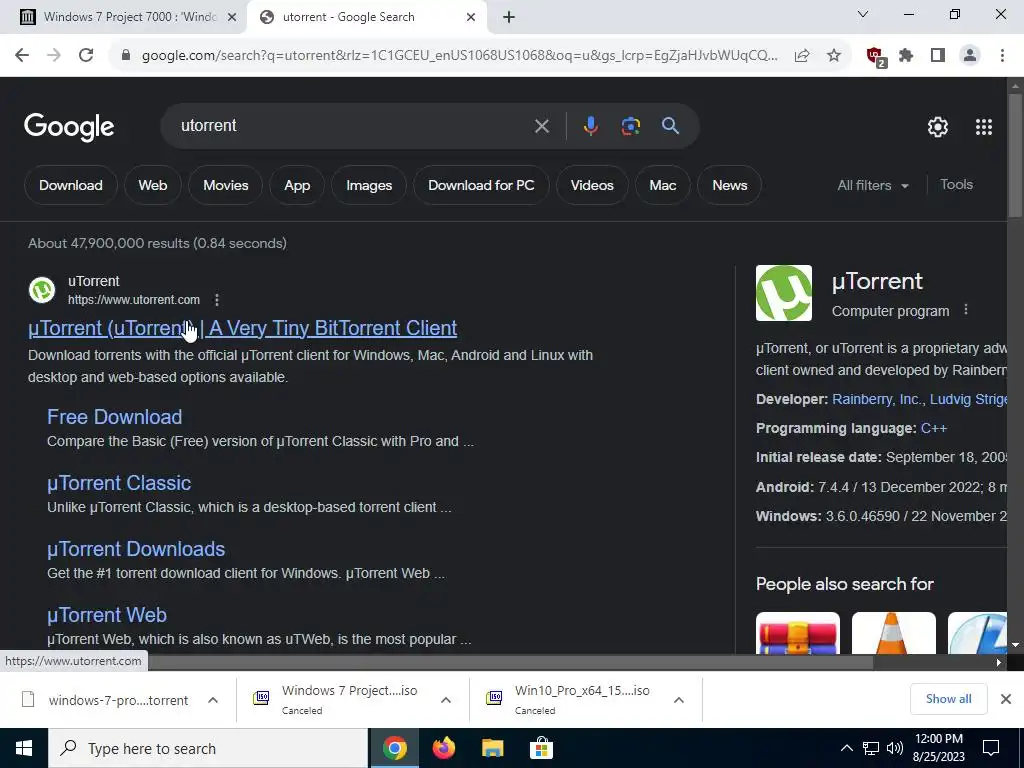Open Google quick settings gear

pos(938,127)
